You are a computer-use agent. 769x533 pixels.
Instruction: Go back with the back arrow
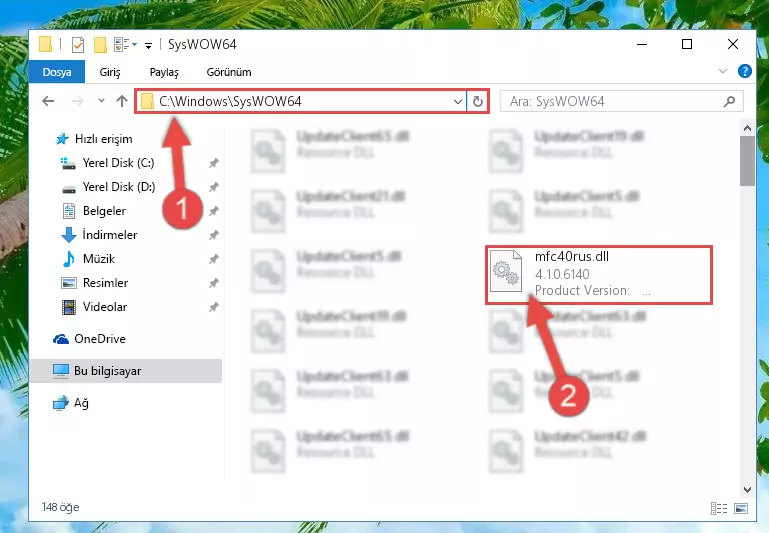click(x=48, y=101)
